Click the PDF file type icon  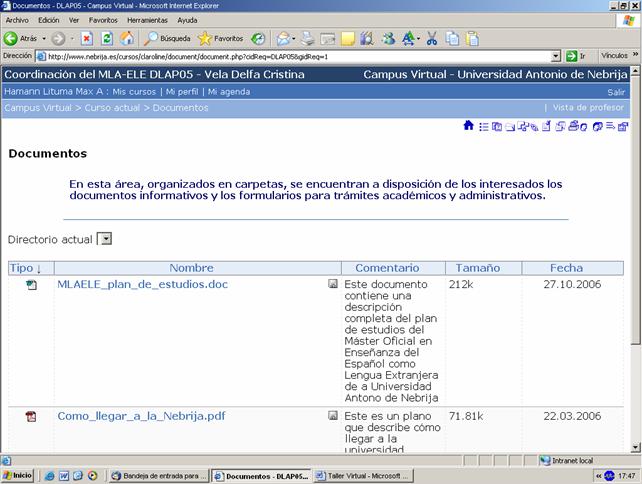coord(31,416)
